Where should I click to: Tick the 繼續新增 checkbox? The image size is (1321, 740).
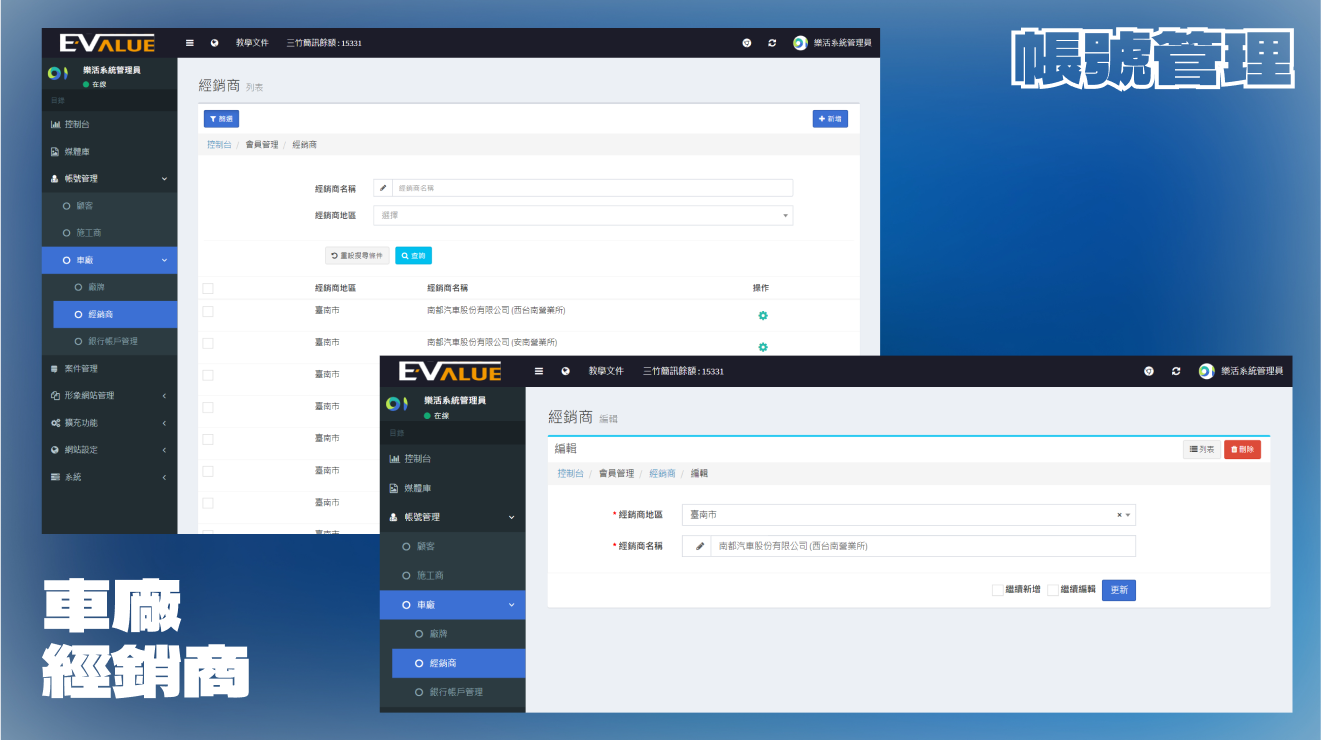(997, 590)
